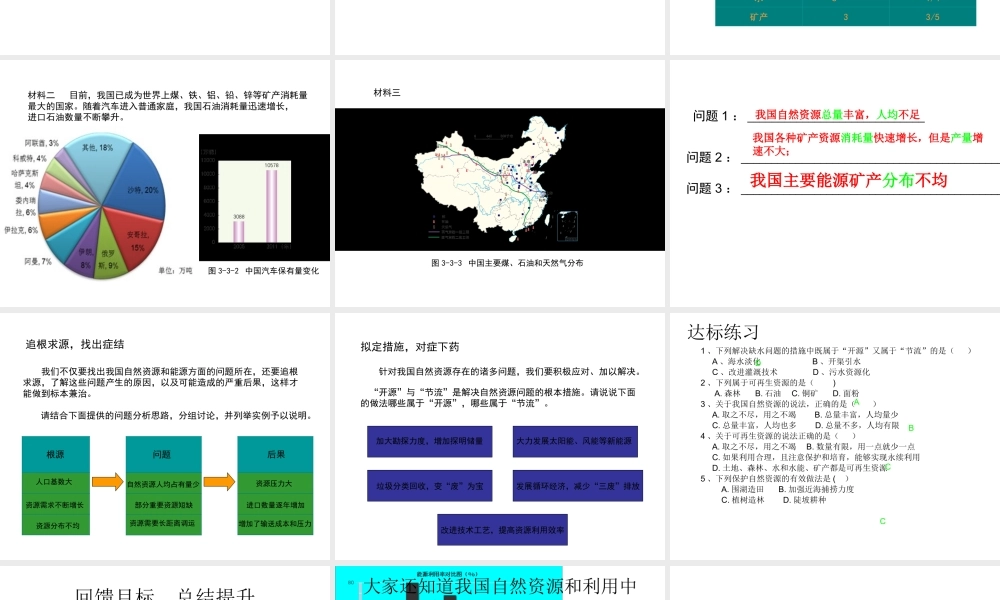Screen dimensions: 1000x600
Task: Select the 达标练习 exercise slide
Action: tap(835, 436)
